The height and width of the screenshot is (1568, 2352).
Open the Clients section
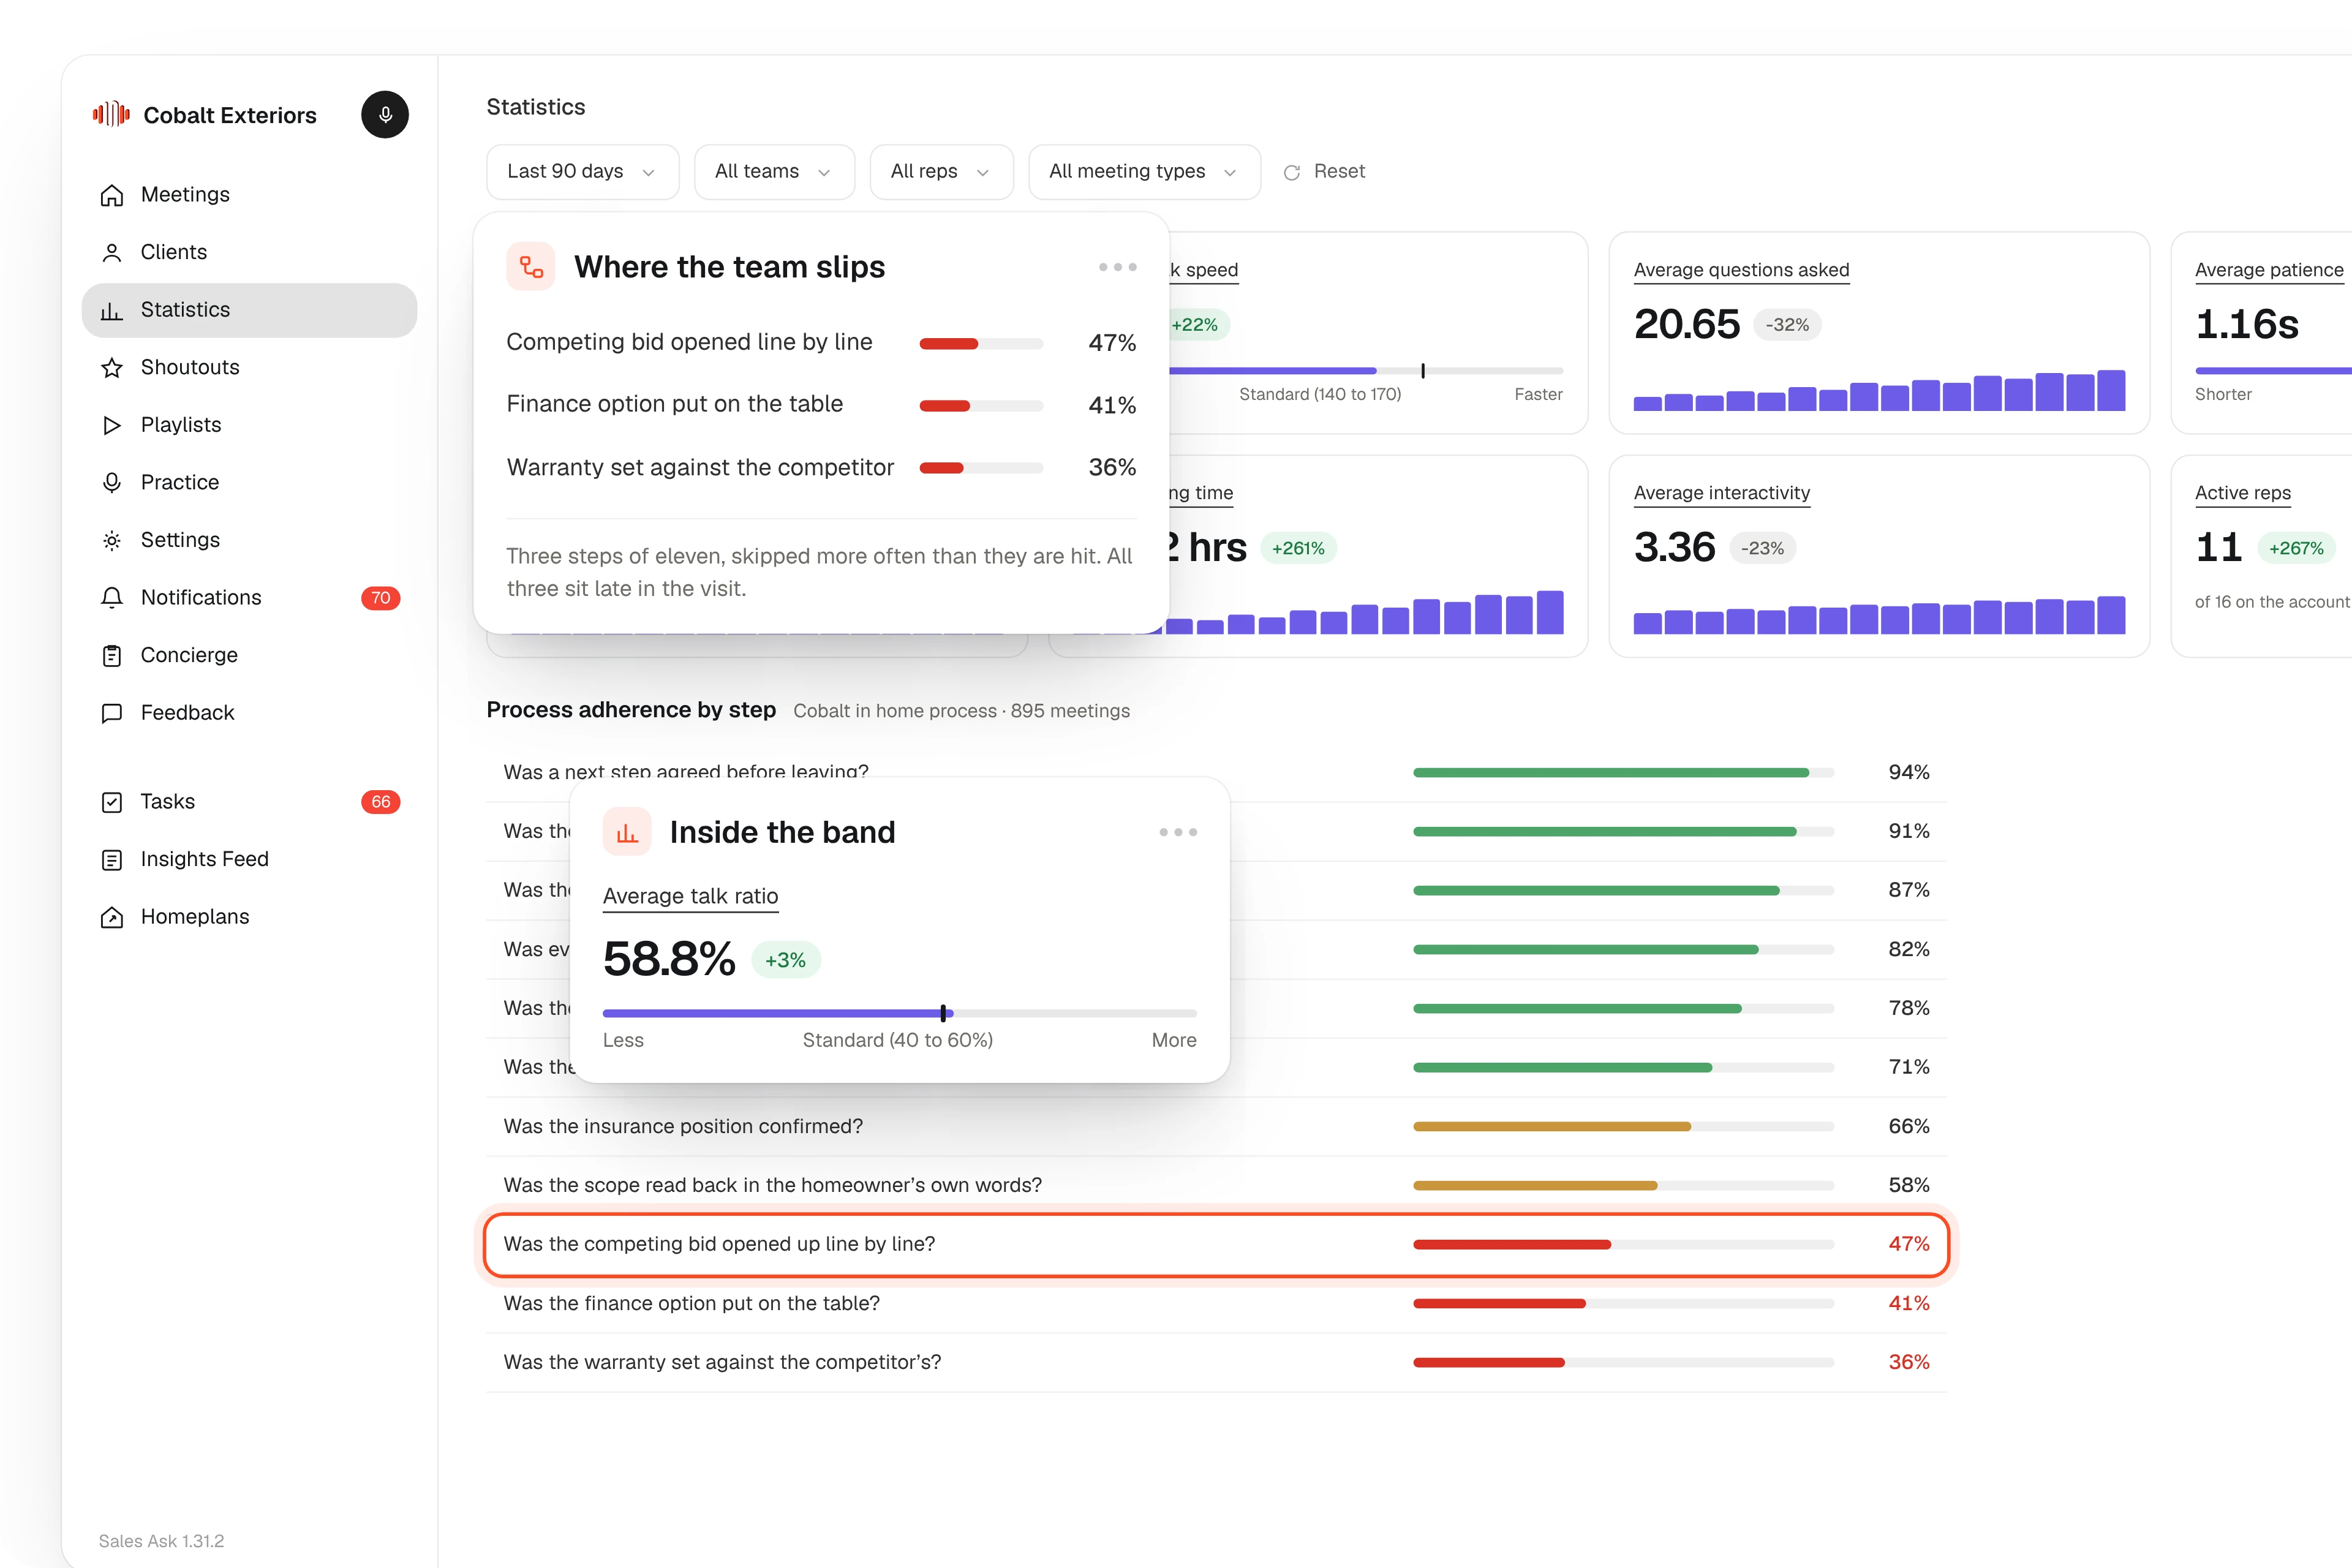pyautogui.click(x=249, y=252)
